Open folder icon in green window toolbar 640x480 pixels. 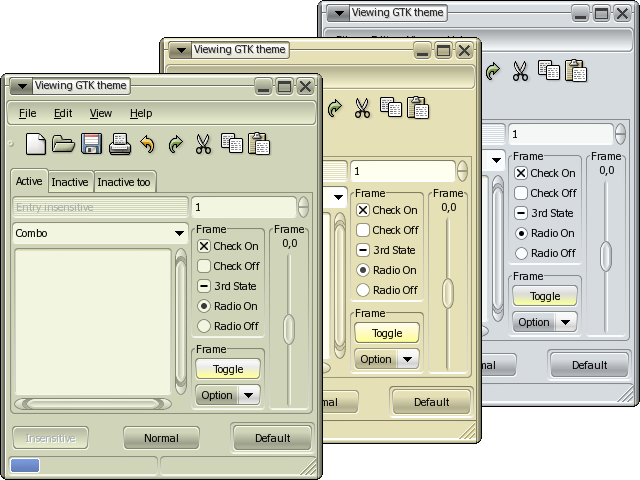click(63, 144)
